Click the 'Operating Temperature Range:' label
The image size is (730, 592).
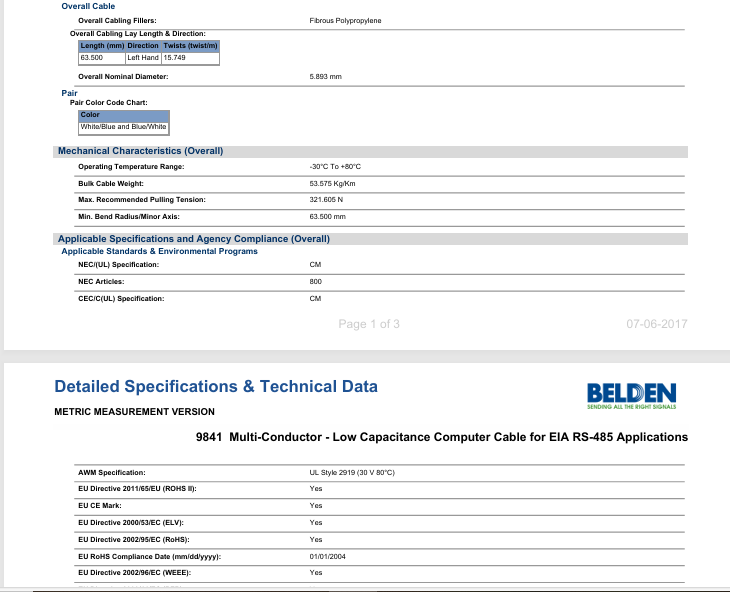click(x=131, y=167)
